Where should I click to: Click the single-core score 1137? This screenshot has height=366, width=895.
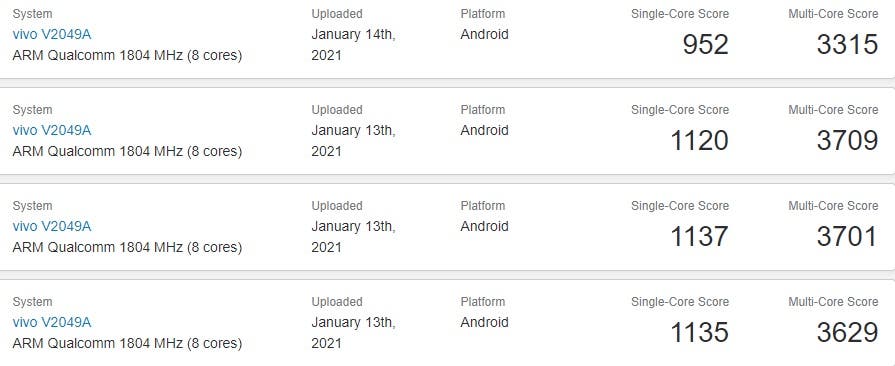click(x=699, y=236)
